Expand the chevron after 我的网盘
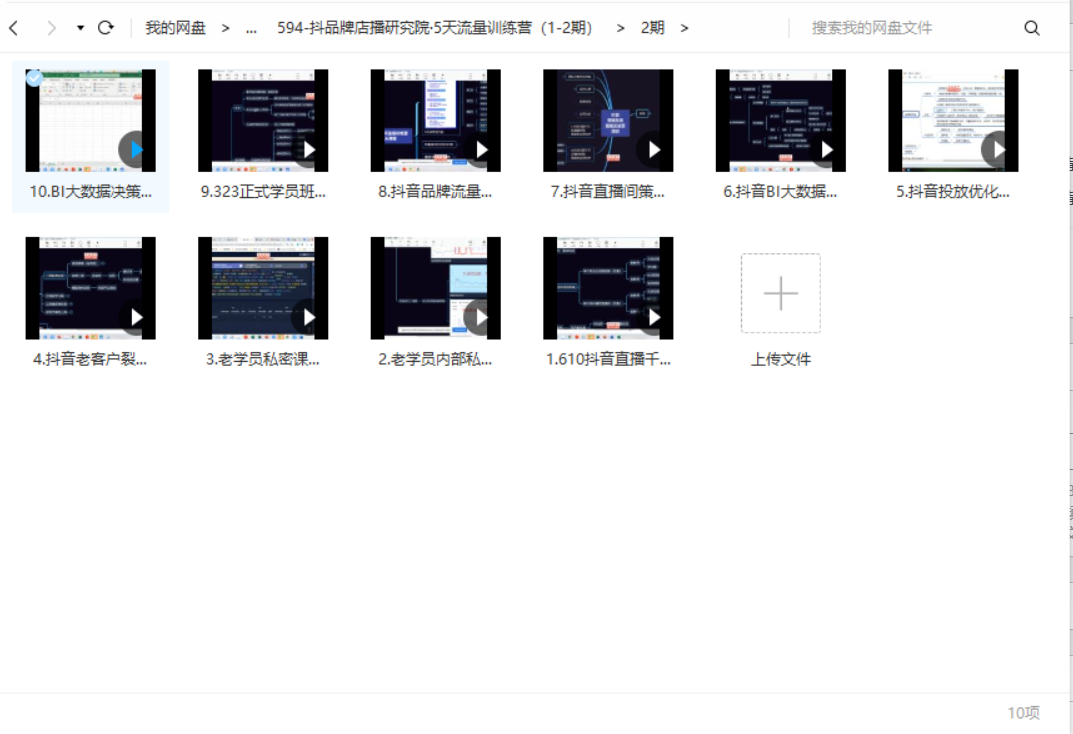 pos(225,28)
